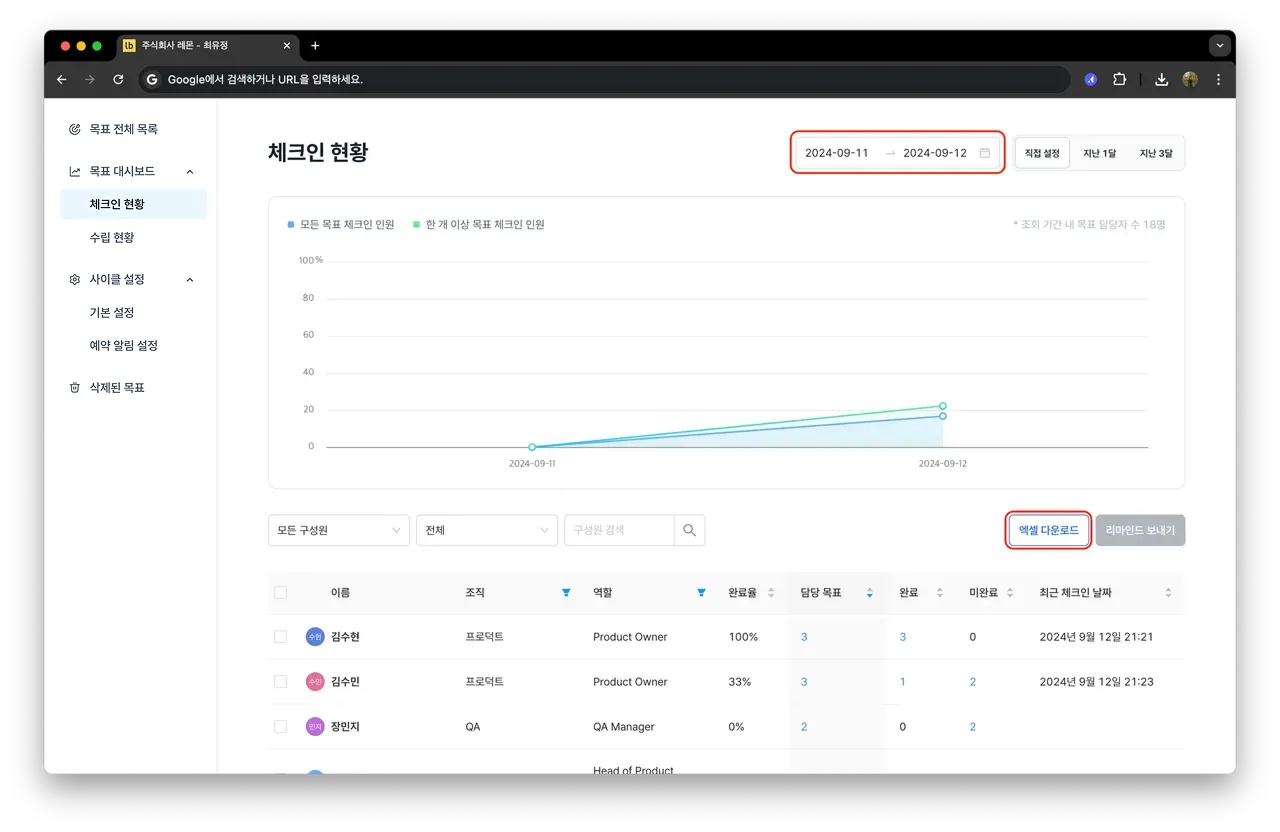Click the browser back arrow
Viewport: 1280px width, 832px height.
tap(62, 80)
